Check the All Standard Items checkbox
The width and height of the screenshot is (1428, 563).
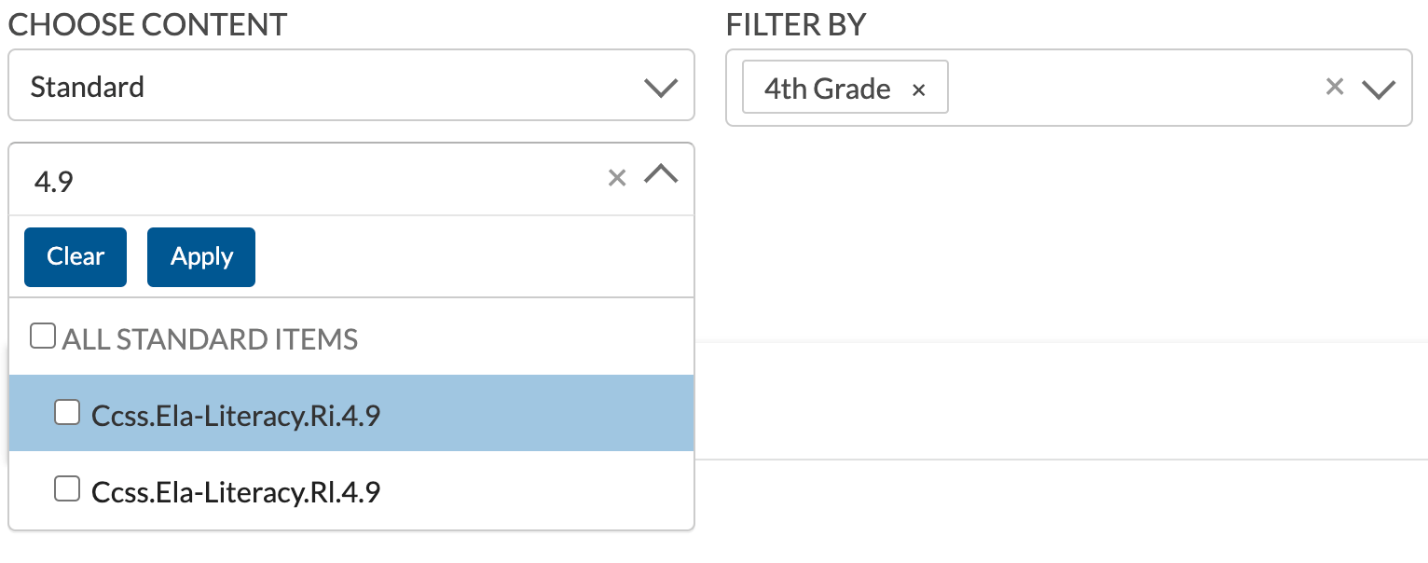[42, 337]
